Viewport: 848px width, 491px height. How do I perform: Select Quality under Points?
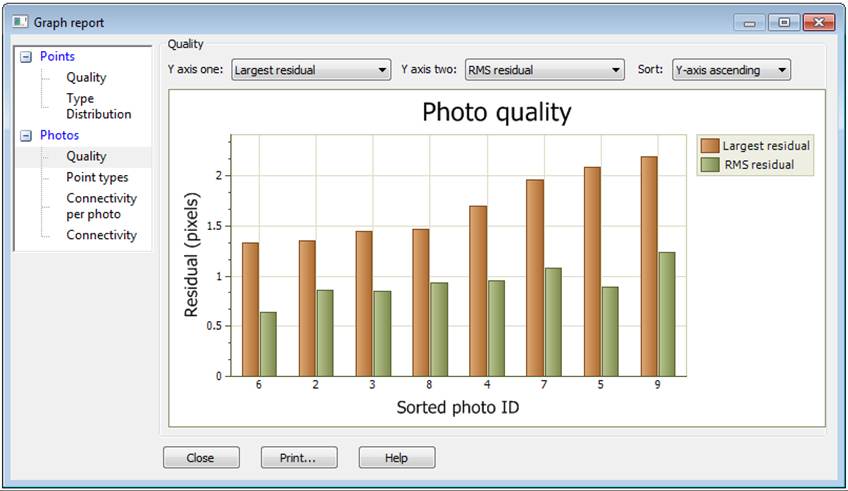[86, 77]
